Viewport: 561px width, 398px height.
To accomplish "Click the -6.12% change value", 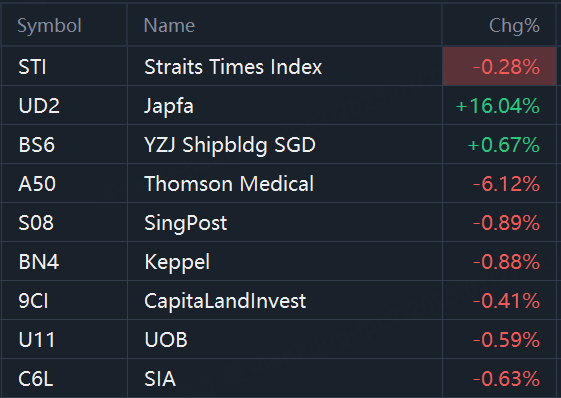I will pyautogui.click(x=506, y=184).
